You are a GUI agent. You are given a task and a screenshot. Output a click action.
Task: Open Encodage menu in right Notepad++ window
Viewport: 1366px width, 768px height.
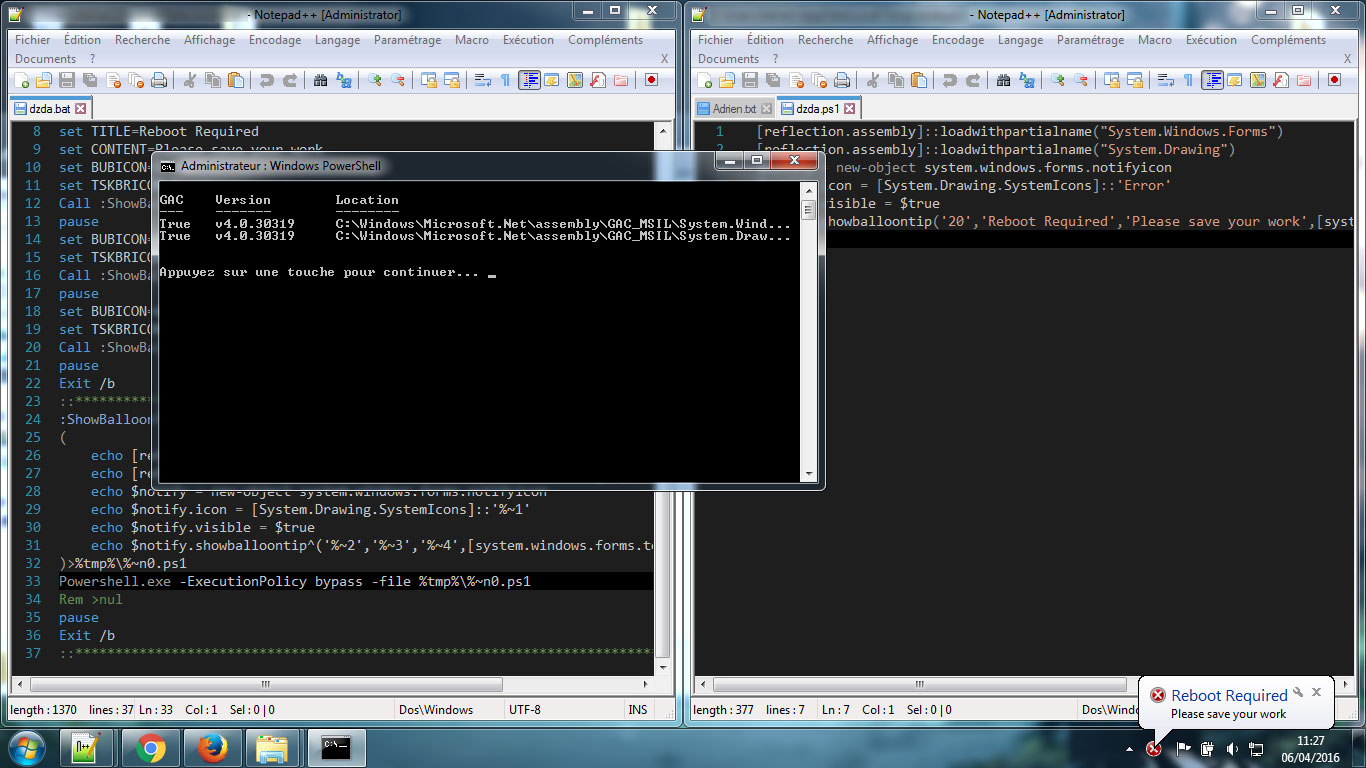coord(958,40)
